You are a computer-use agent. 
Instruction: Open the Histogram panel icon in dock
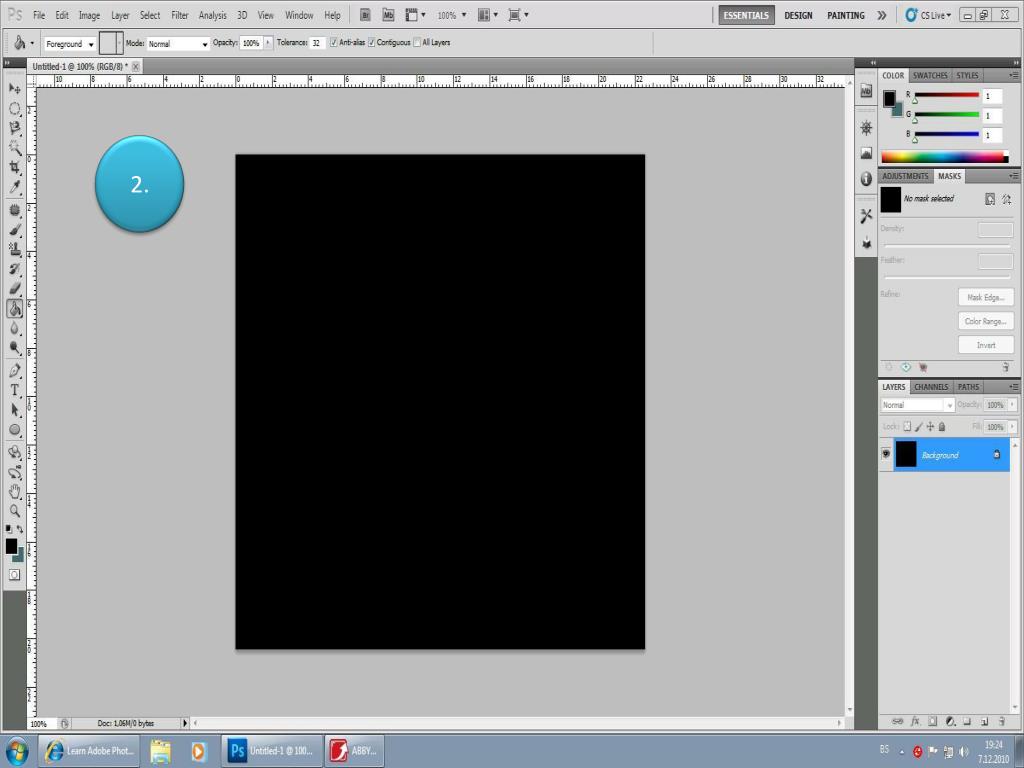point(866,153)
